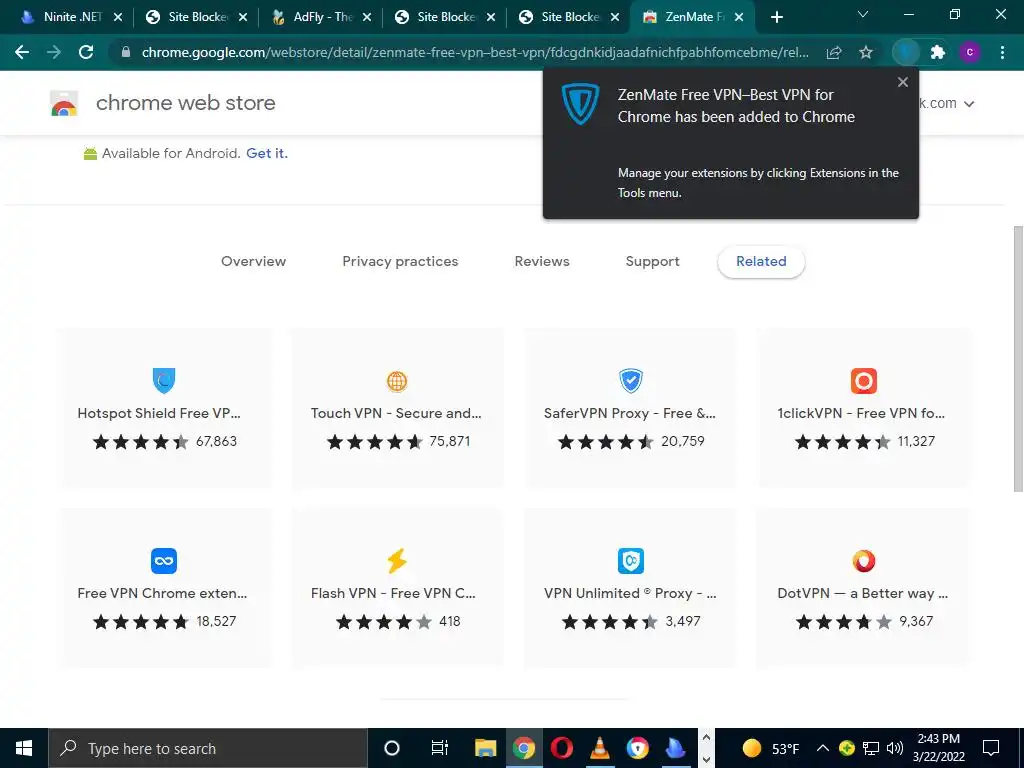This screenshot has height=768, width=1024.
Task: Open the tab search dropdown arrow
Action: [x=863, y=14]
